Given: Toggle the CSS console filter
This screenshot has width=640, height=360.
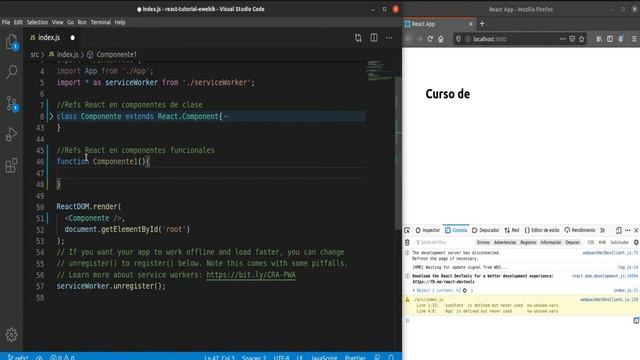Looking at the screenshot, I should pos(591,242).
